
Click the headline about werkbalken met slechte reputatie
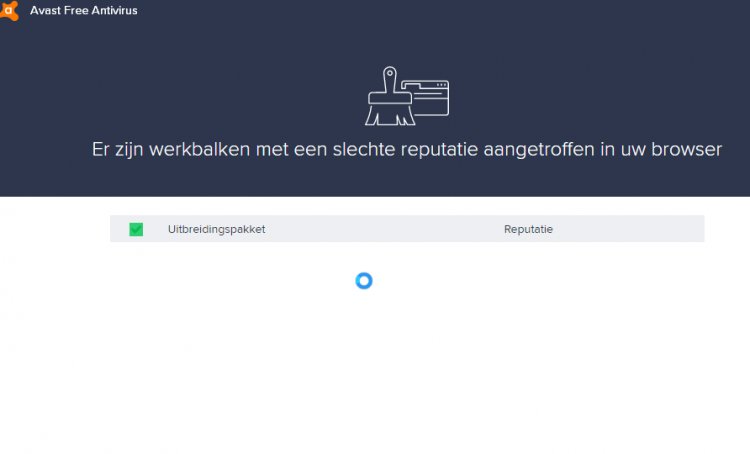(407, 150)
